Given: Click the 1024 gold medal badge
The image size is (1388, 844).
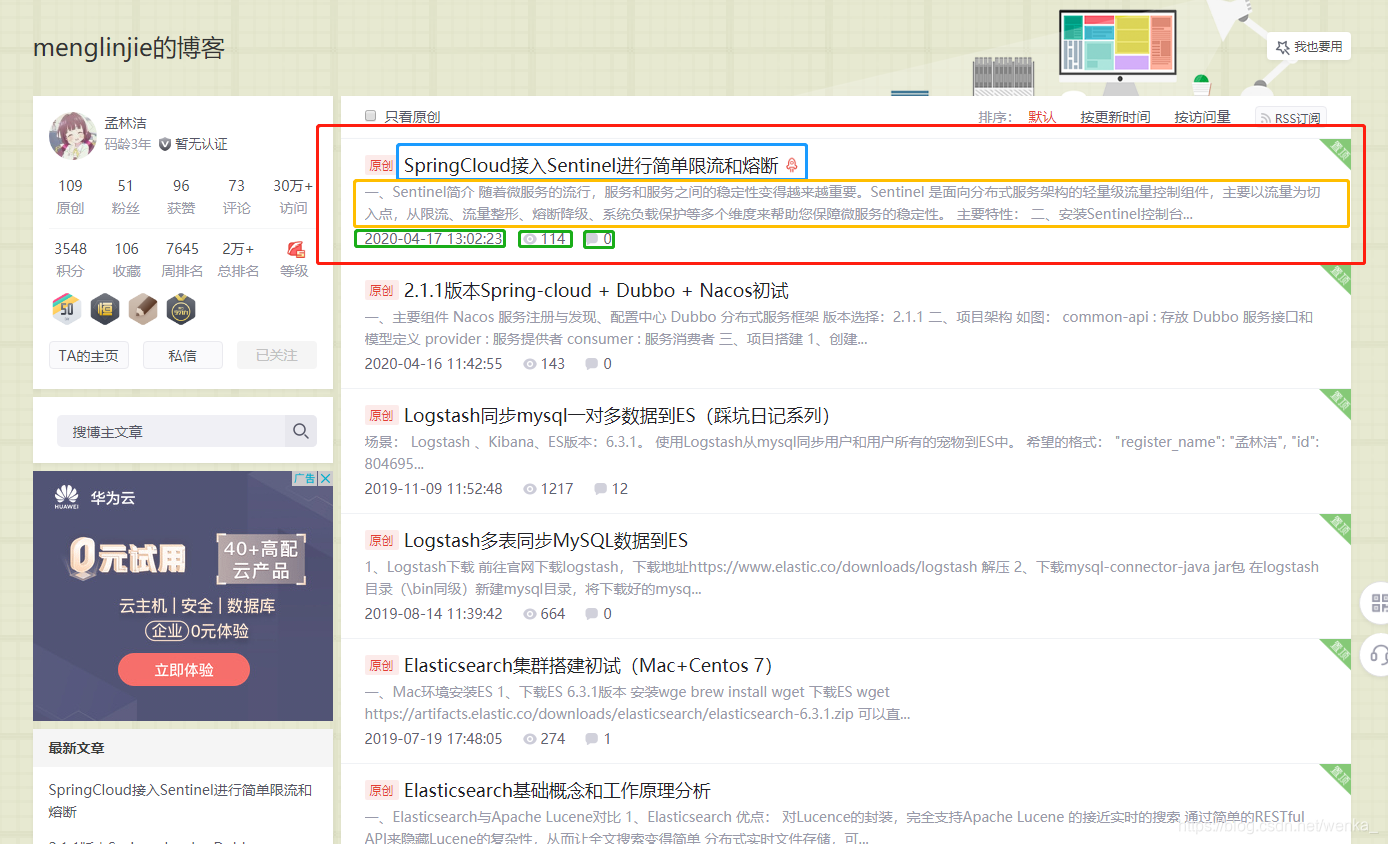Looking at the screenshot, I should [181, 309].
